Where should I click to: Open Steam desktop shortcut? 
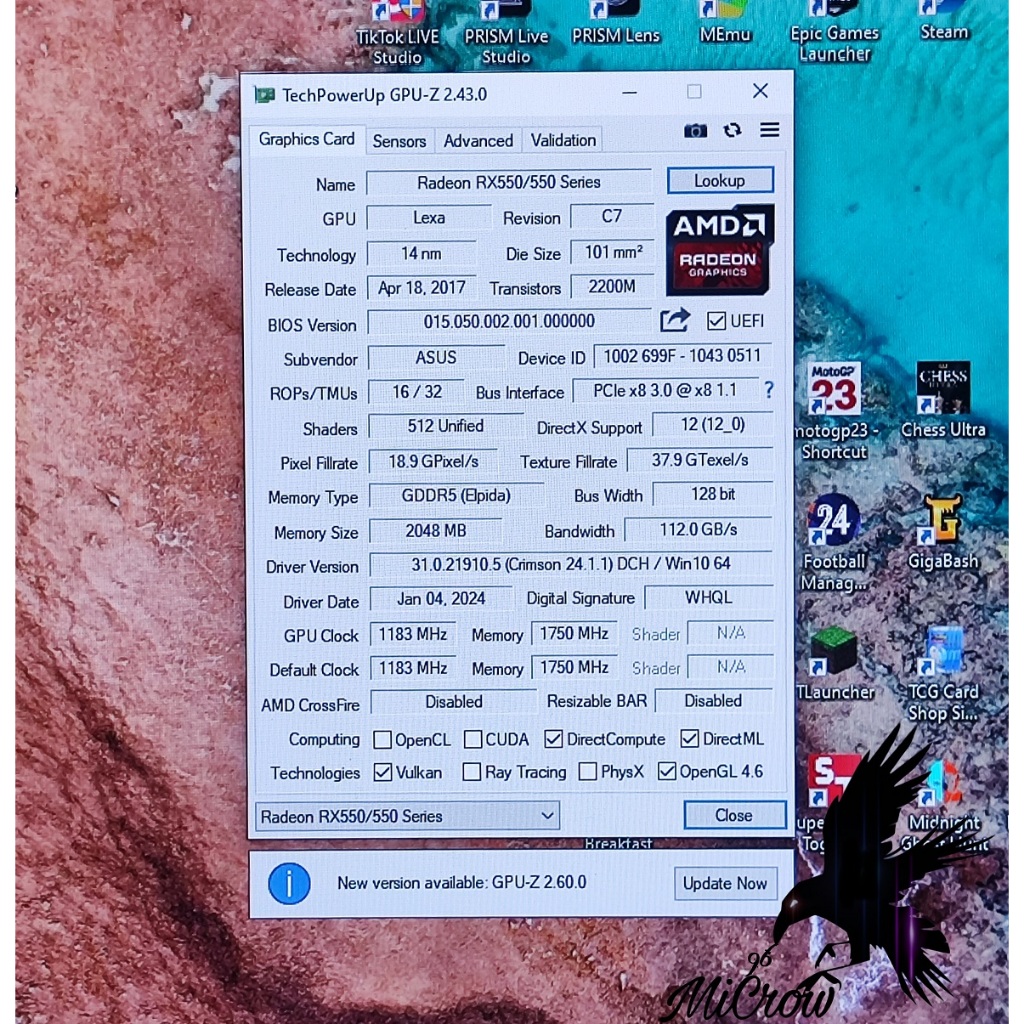click(944, 22)
